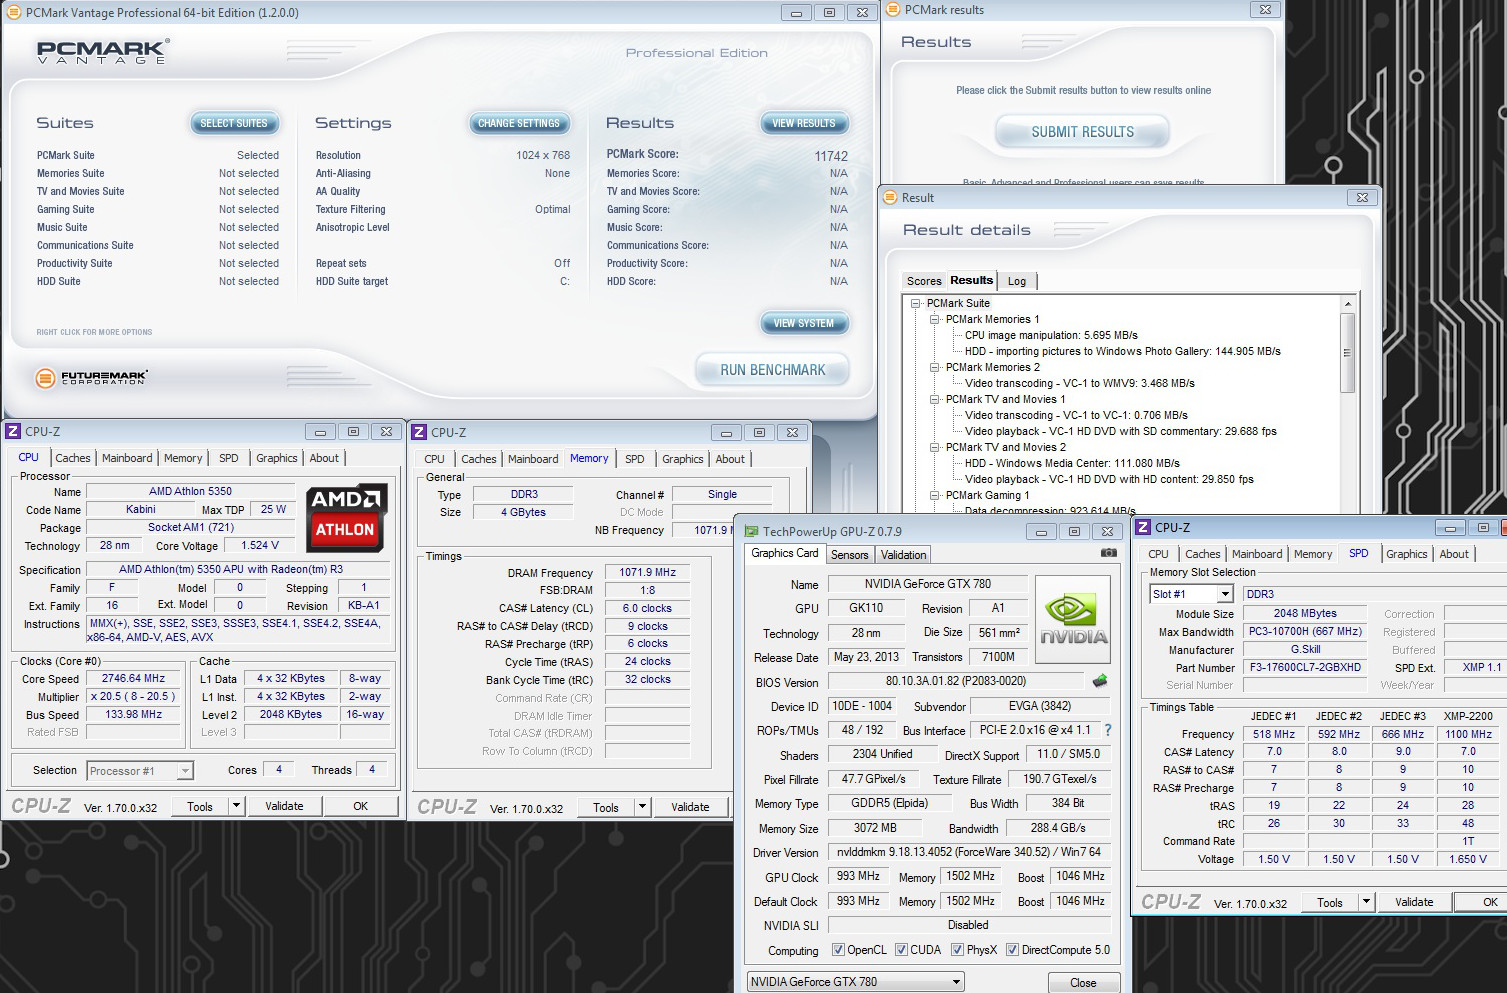Click the Manufacturer field G.Skill
The image size is (1507, 993).
[1305, 649]
